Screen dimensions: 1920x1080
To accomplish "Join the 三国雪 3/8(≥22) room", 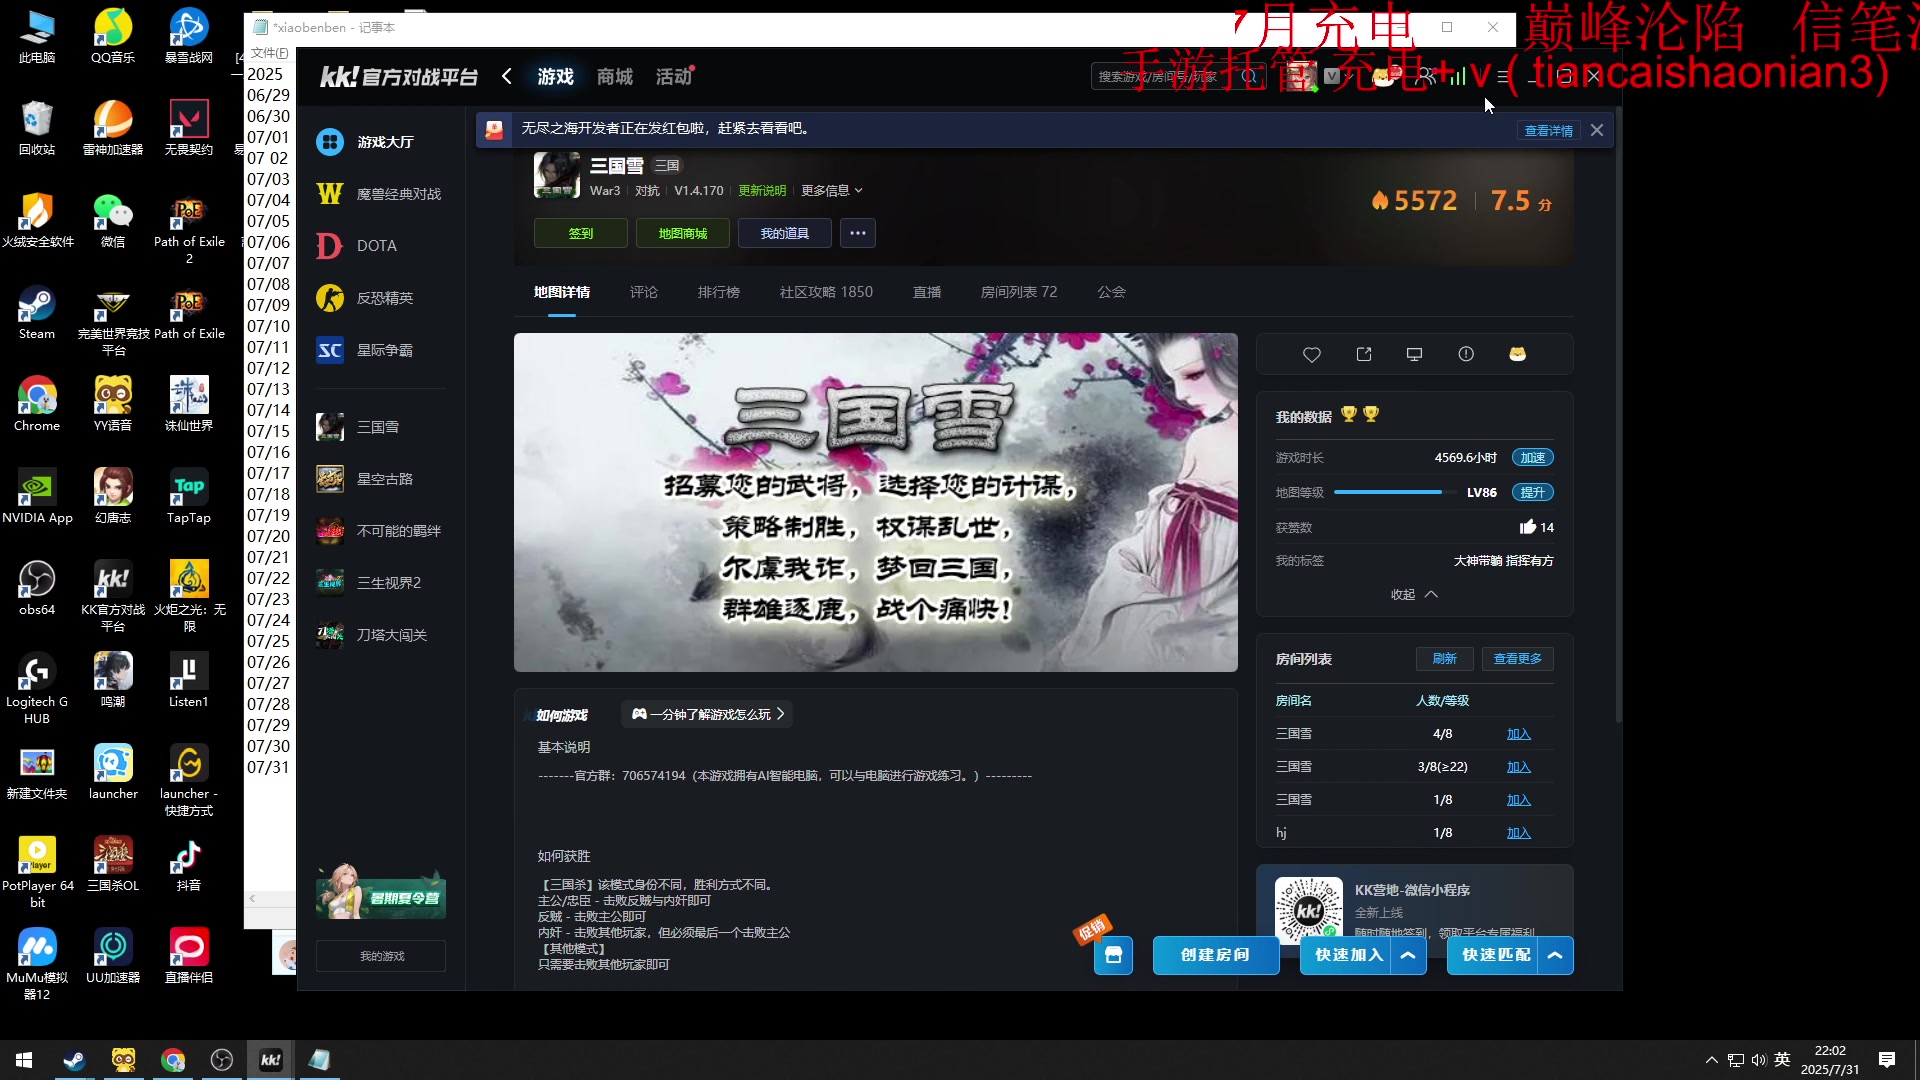I will tap(1519, 767).
